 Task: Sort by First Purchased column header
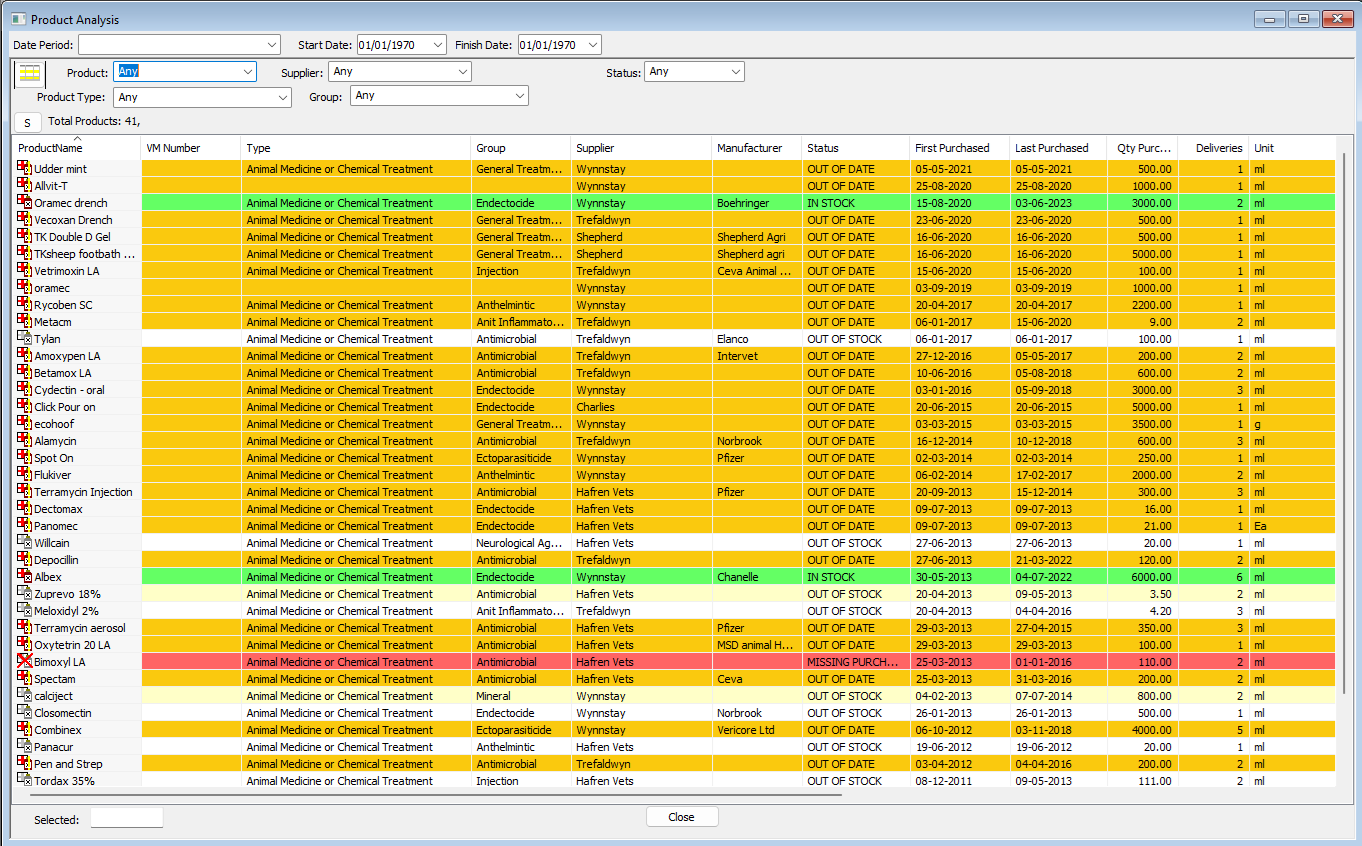click(960, 148)
